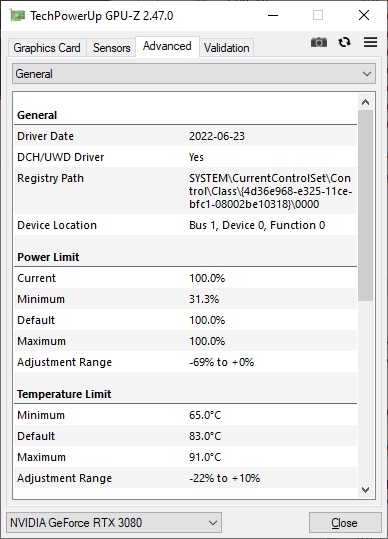Select the Driver Date value 2022-06-23

point(217,136)
